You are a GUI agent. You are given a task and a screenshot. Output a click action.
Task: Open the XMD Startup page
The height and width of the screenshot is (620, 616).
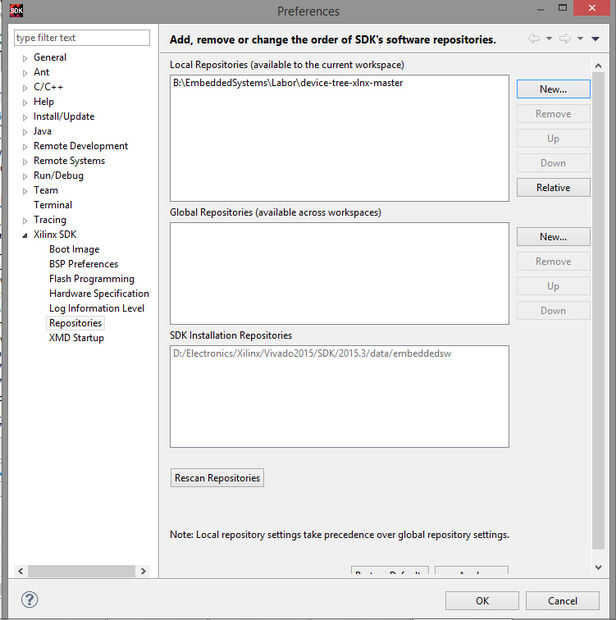click(77, 338)
